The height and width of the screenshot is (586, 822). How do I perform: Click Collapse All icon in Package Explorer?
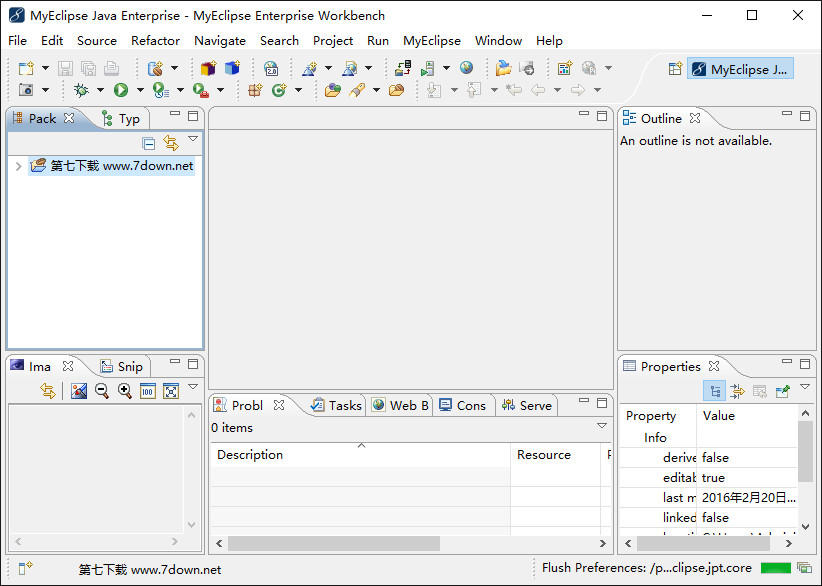[149, 143]
